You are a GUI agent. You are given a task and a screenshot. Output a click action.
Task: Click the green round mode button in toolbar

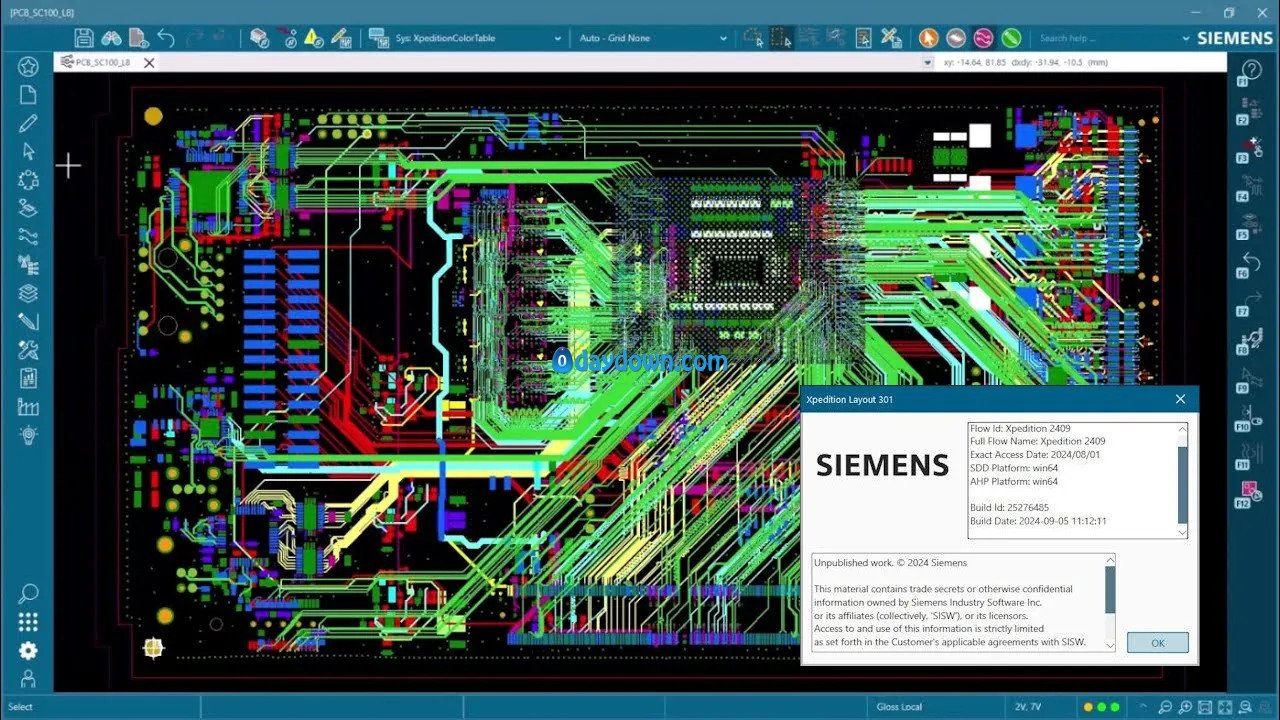(1011, 38)
